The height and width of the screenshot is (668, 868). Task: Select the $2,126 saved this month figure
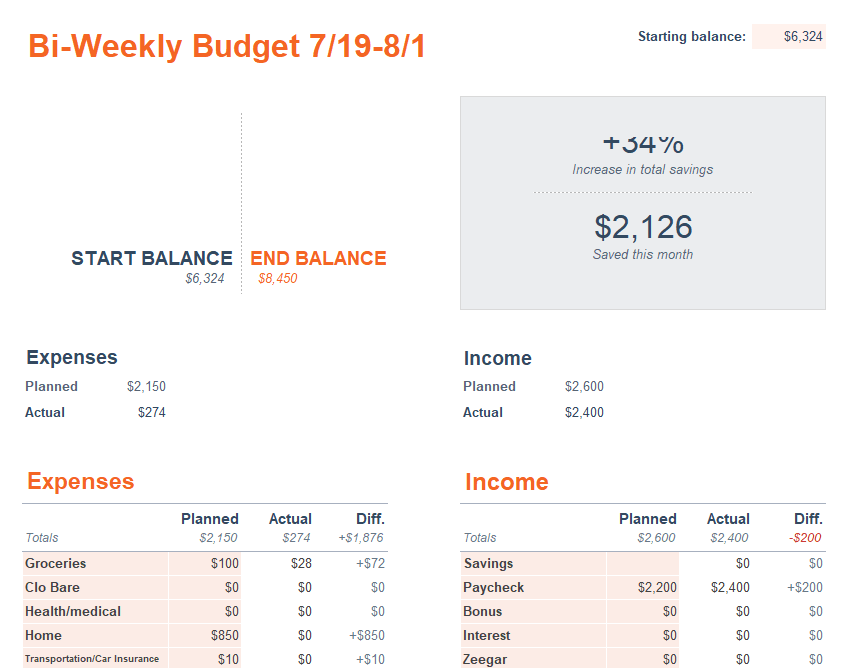643,227
